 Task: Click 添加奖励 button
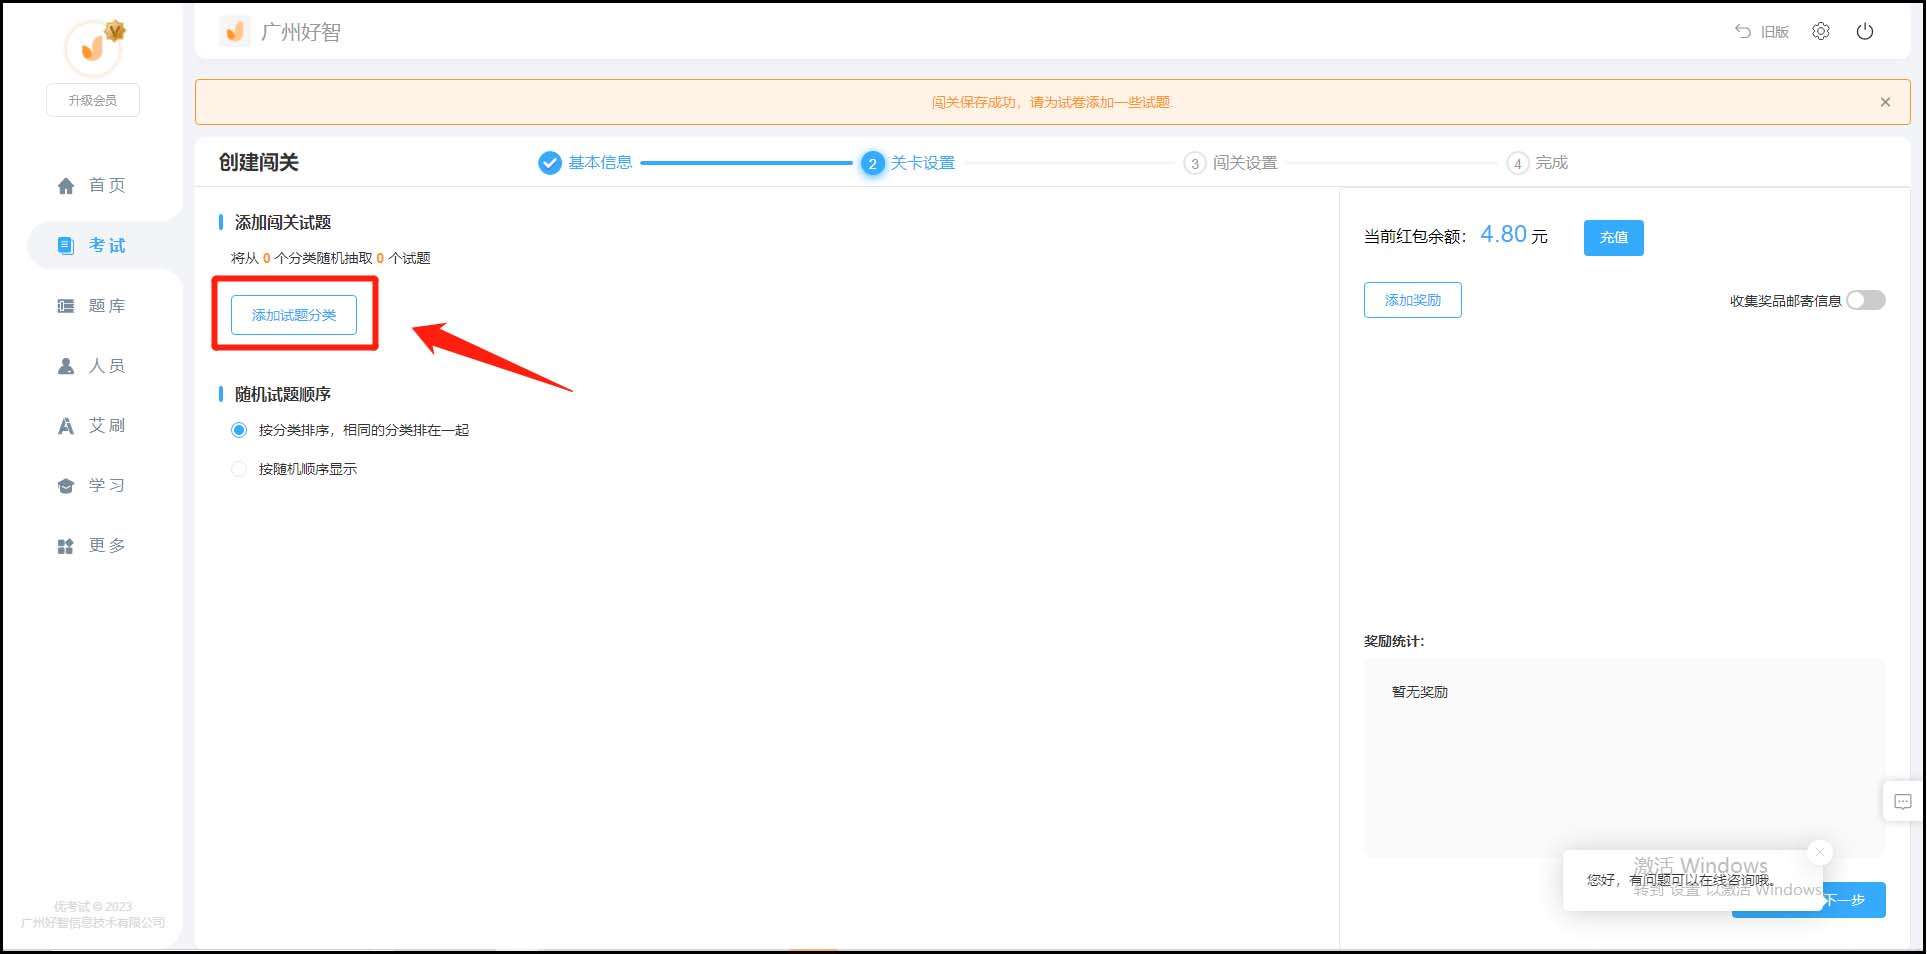(1412, 300)
